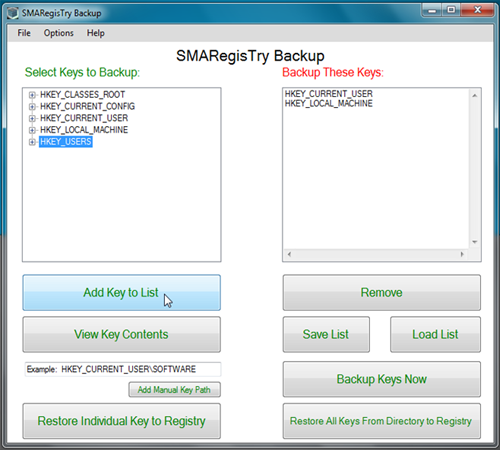Open the Help menu
This screenshot has width=500, height=450.
pyautogui.click(x=96, y=33)
